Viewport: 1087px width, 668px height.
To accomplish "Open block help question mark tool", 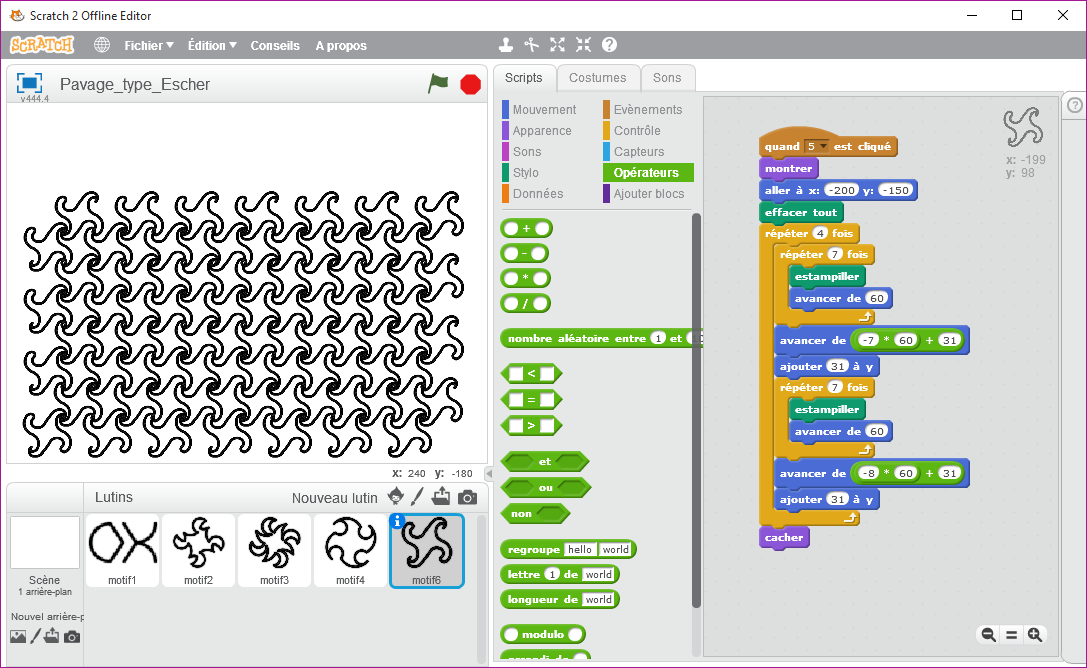I will pyautogui.click(x=609, y=45).
